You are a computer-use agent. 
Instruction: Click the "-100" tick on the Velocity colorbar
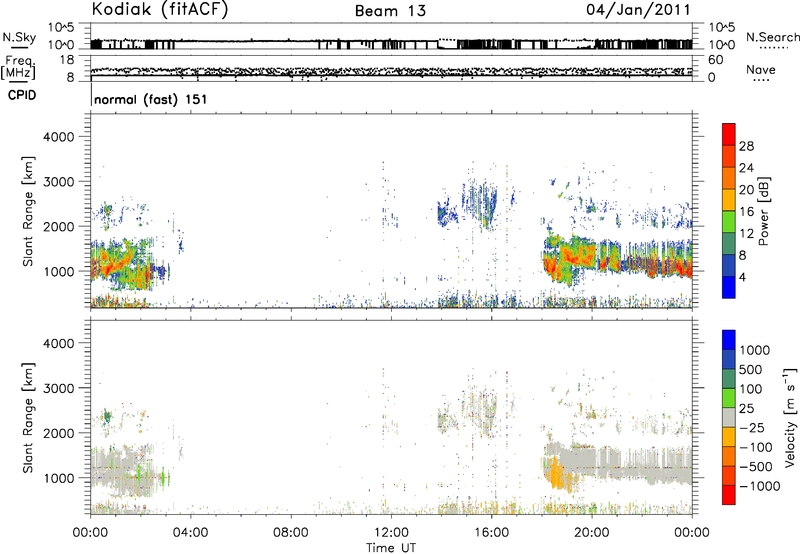click(x=756, y=447)
